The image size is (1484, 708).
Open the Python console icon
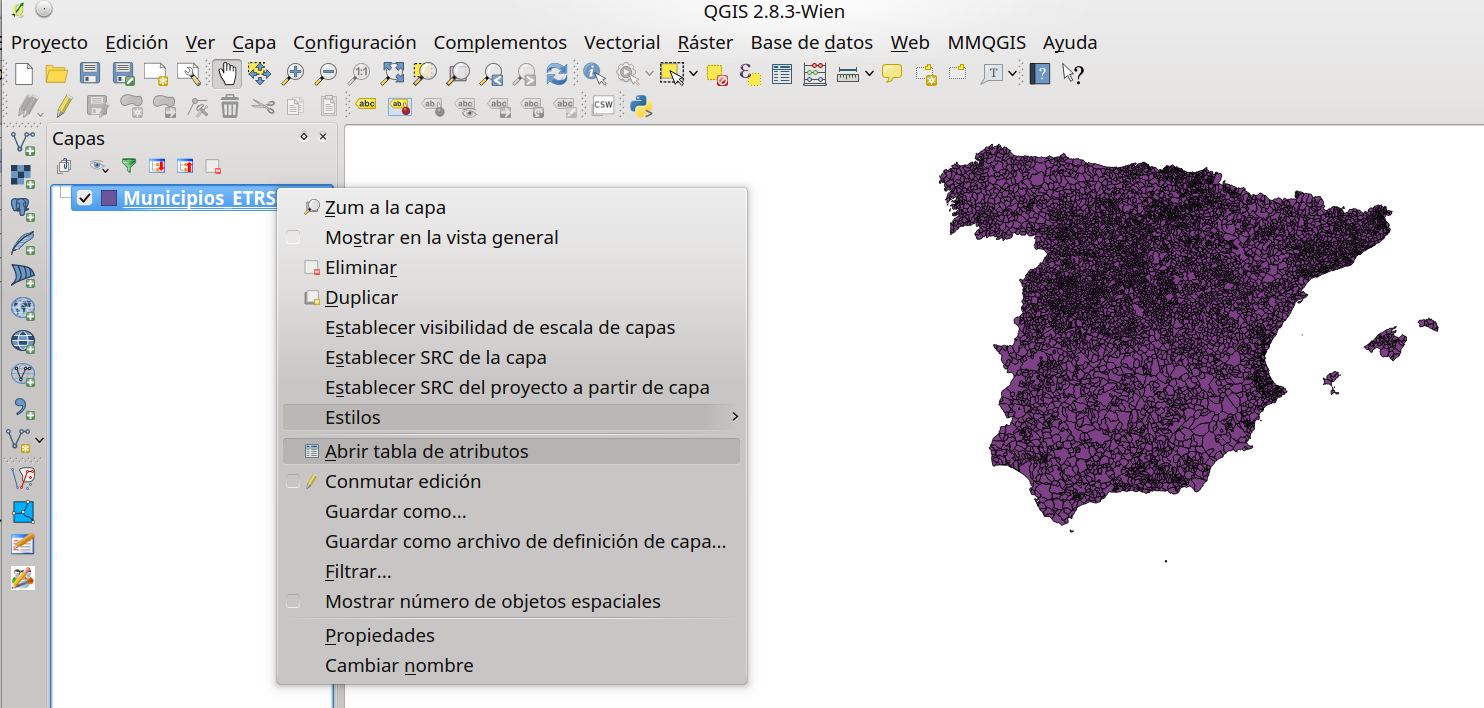pyautogui.click(x=640, y=105)
